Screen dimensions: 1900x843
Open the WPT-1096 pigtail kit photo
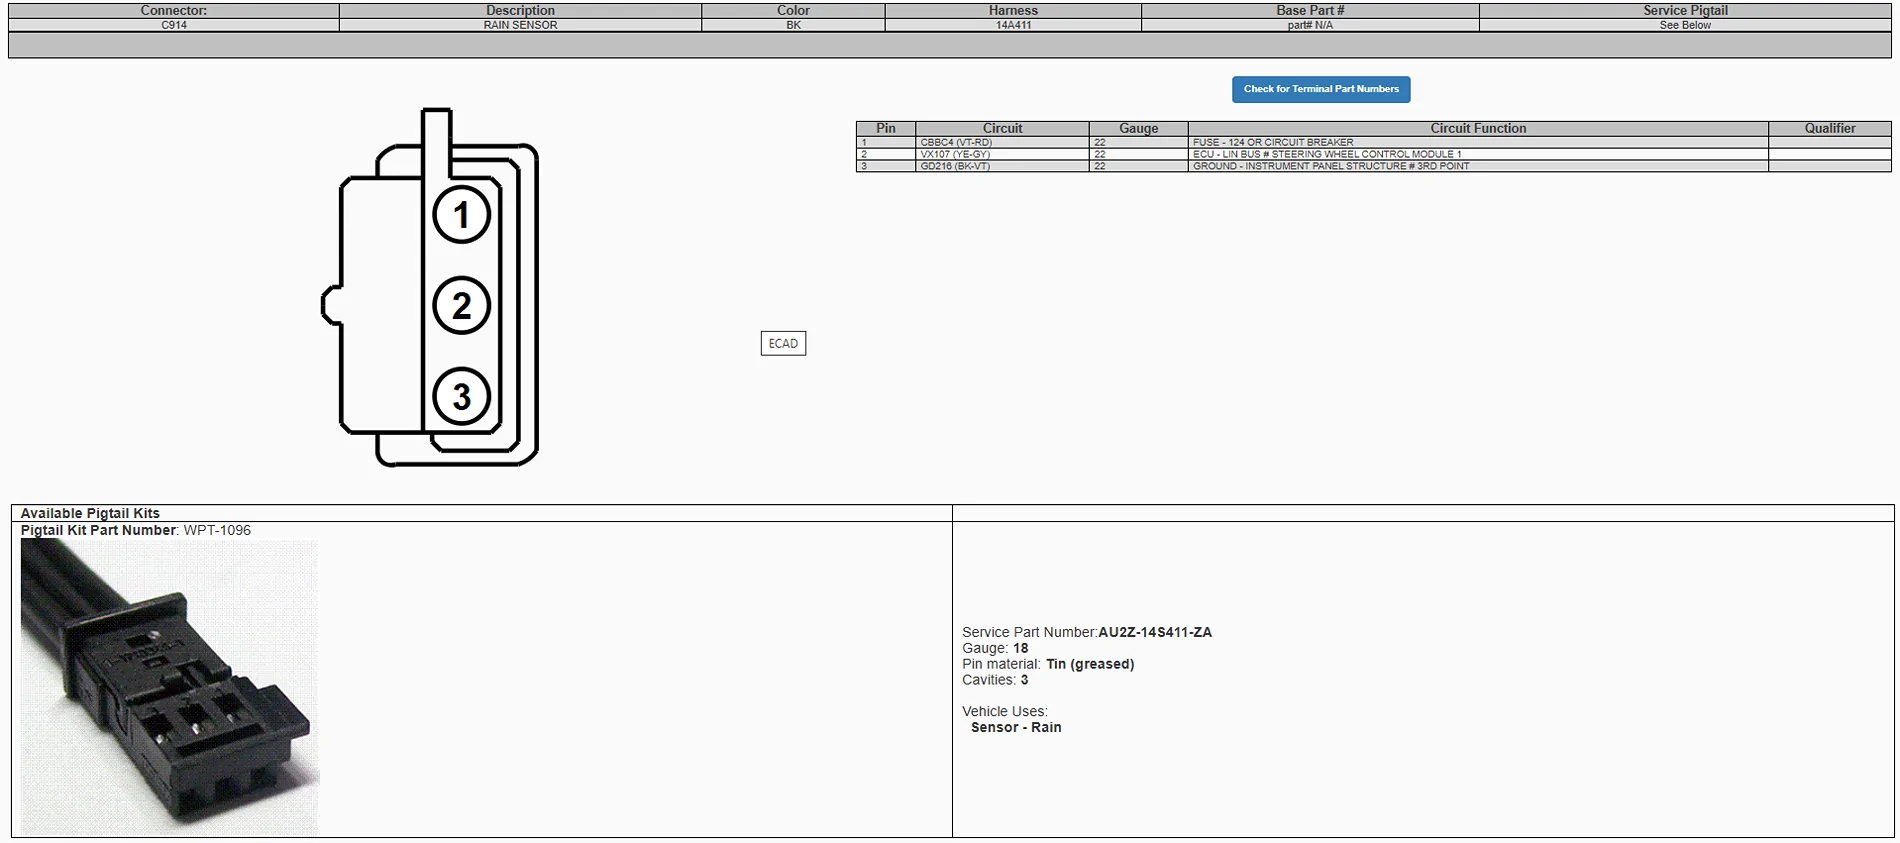[169, 687]
